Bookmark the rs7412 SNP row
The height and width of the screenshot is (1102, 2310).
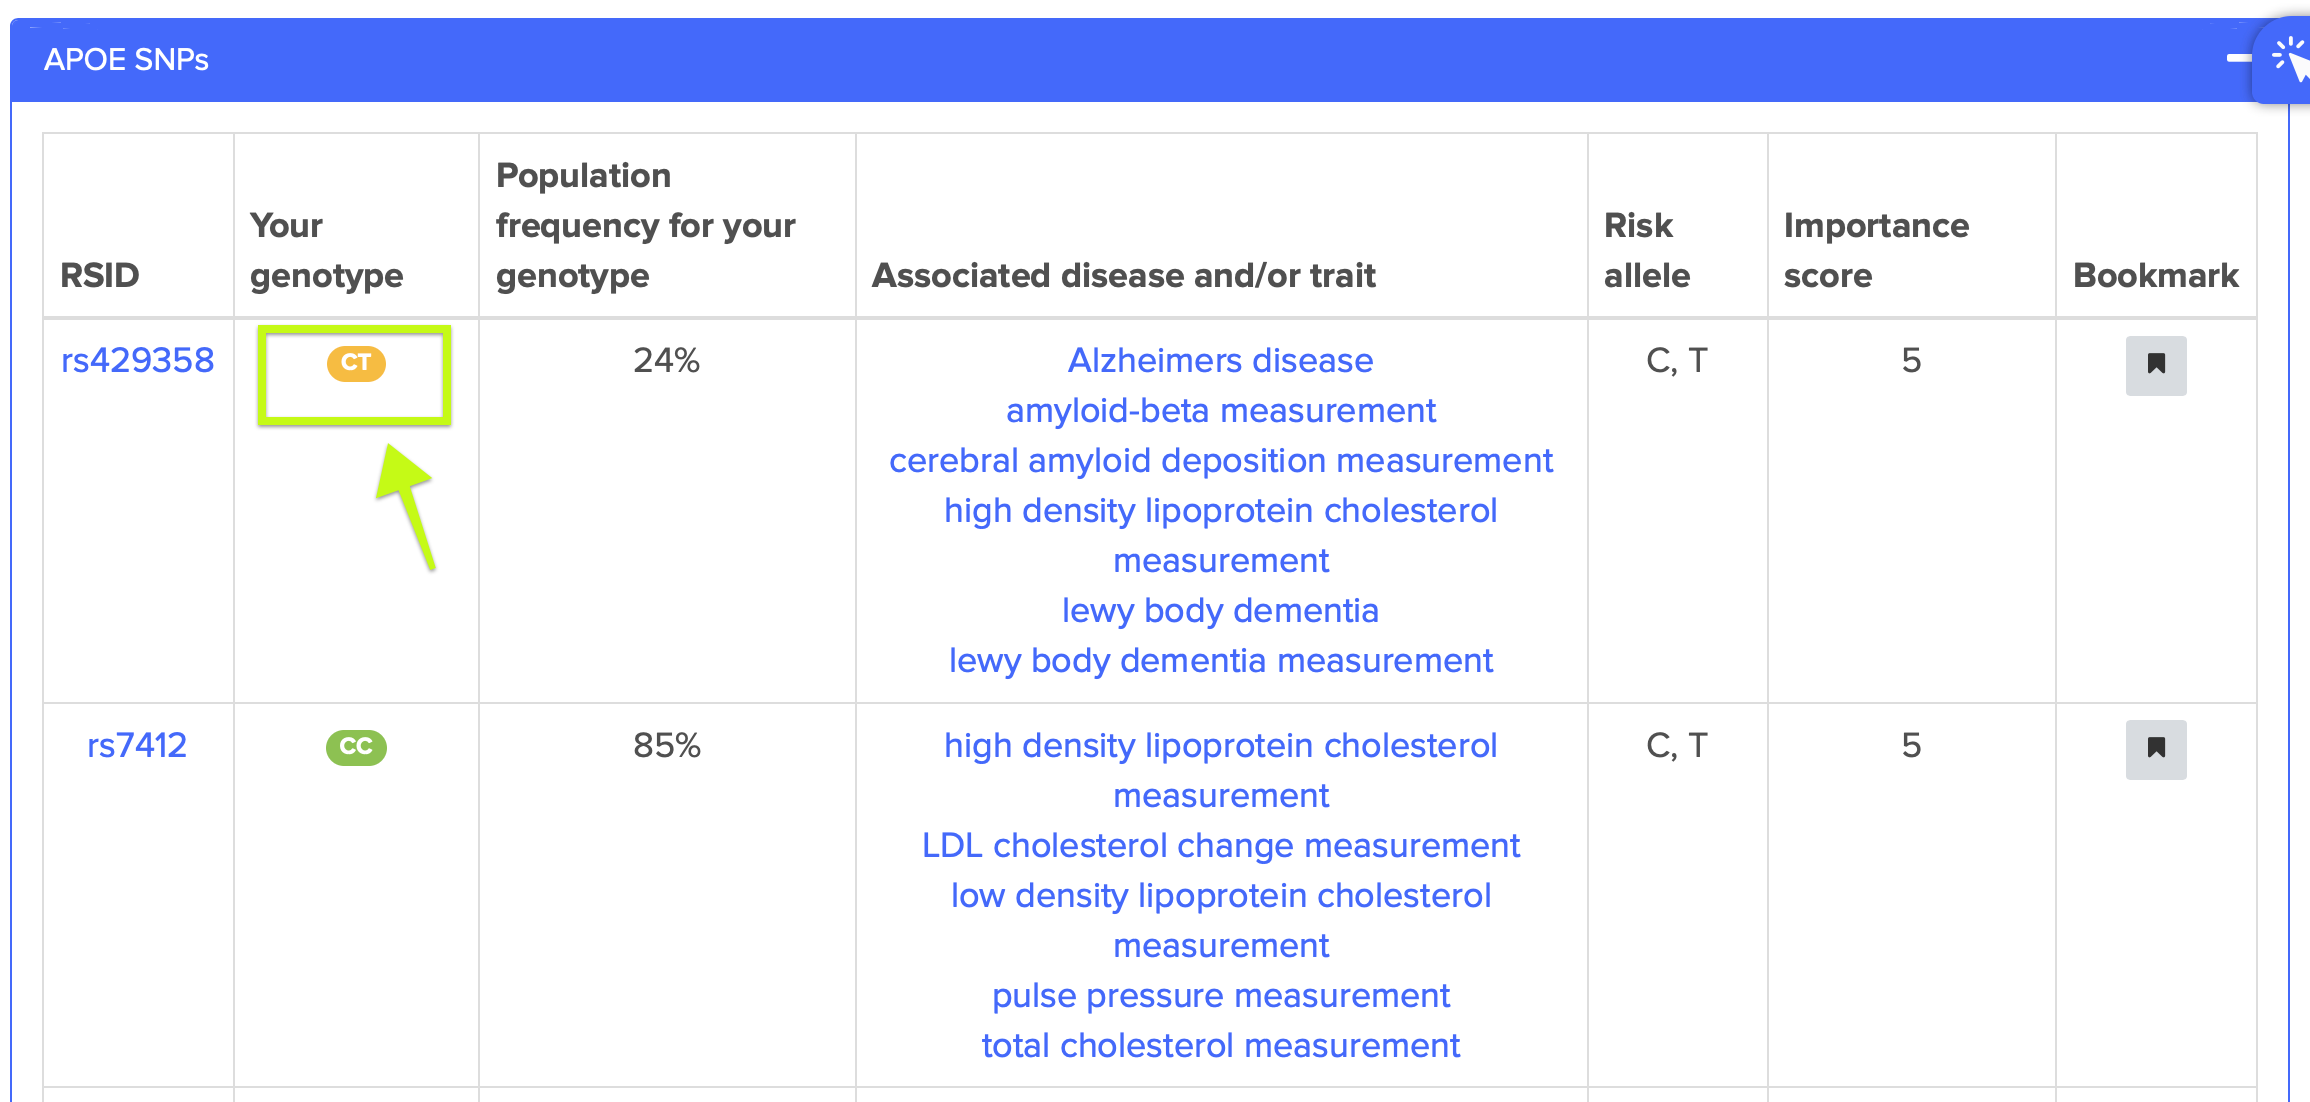click(x=2155, y=749)
